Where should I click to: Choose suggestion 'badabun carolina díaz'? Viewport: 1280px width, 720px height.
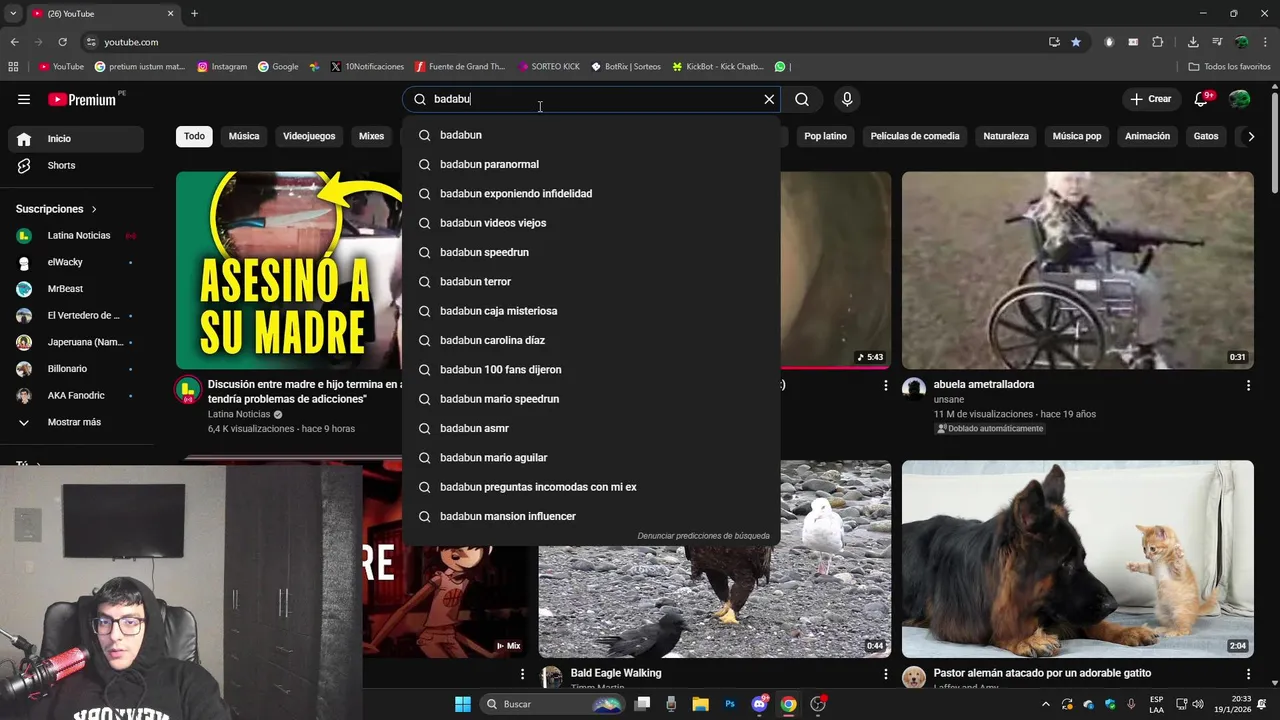(x=591, y=340)
